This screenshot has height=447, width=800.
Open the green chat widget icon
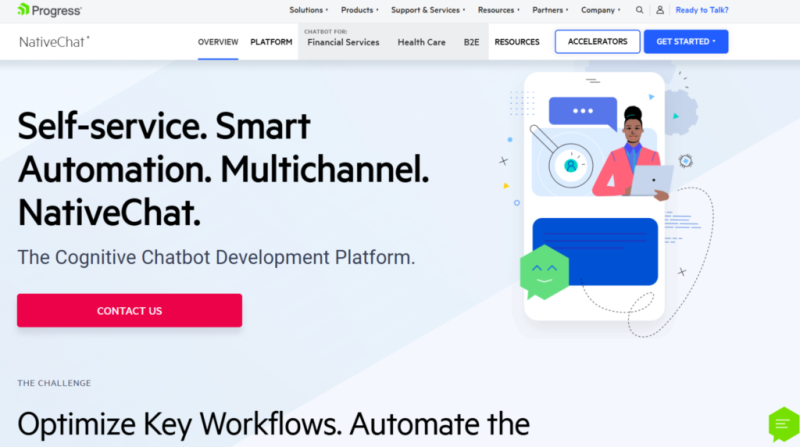[x=782, y=424]
